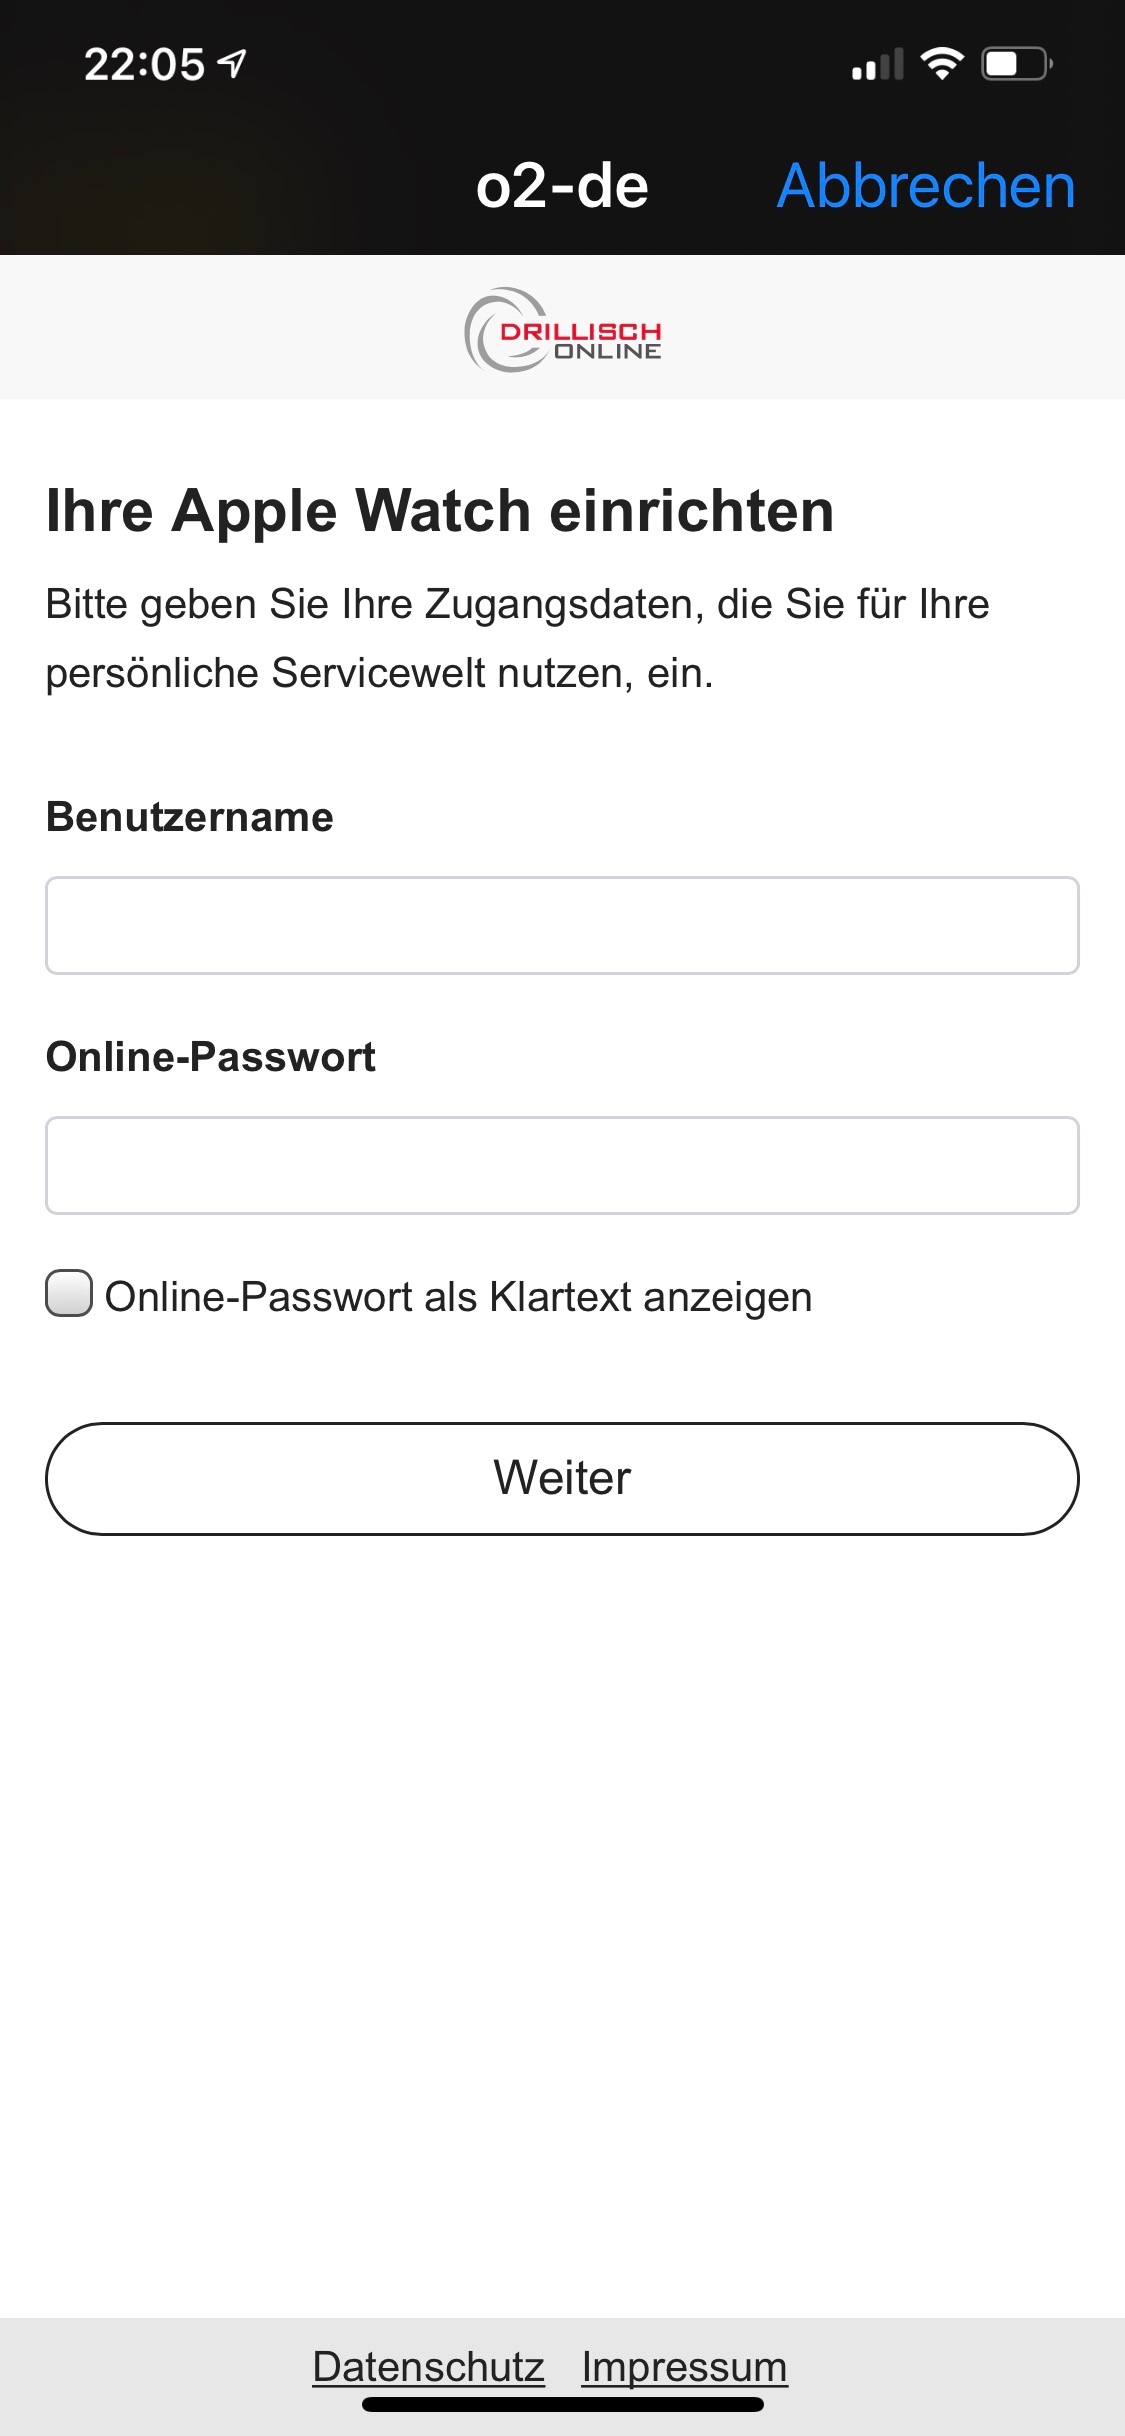Tap the home indicator bar at bottom
Screen dimensions: 1125x2436
point(562,2405)
